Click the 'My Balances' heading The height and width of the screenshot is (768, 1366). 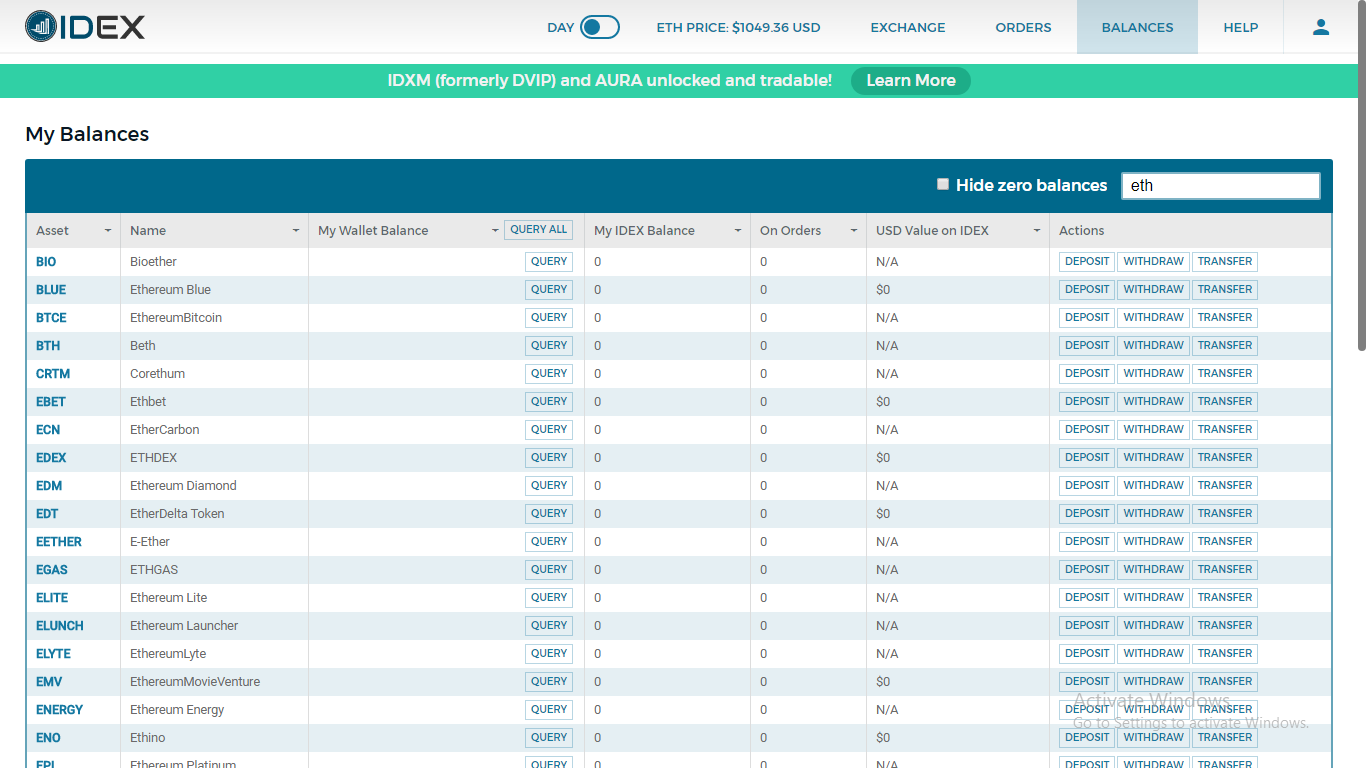click(87, 134)
